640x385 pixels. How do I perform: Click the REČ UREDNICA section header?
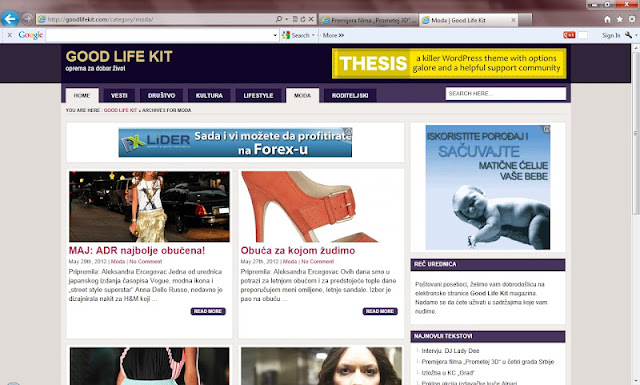(x=488, y=265)
